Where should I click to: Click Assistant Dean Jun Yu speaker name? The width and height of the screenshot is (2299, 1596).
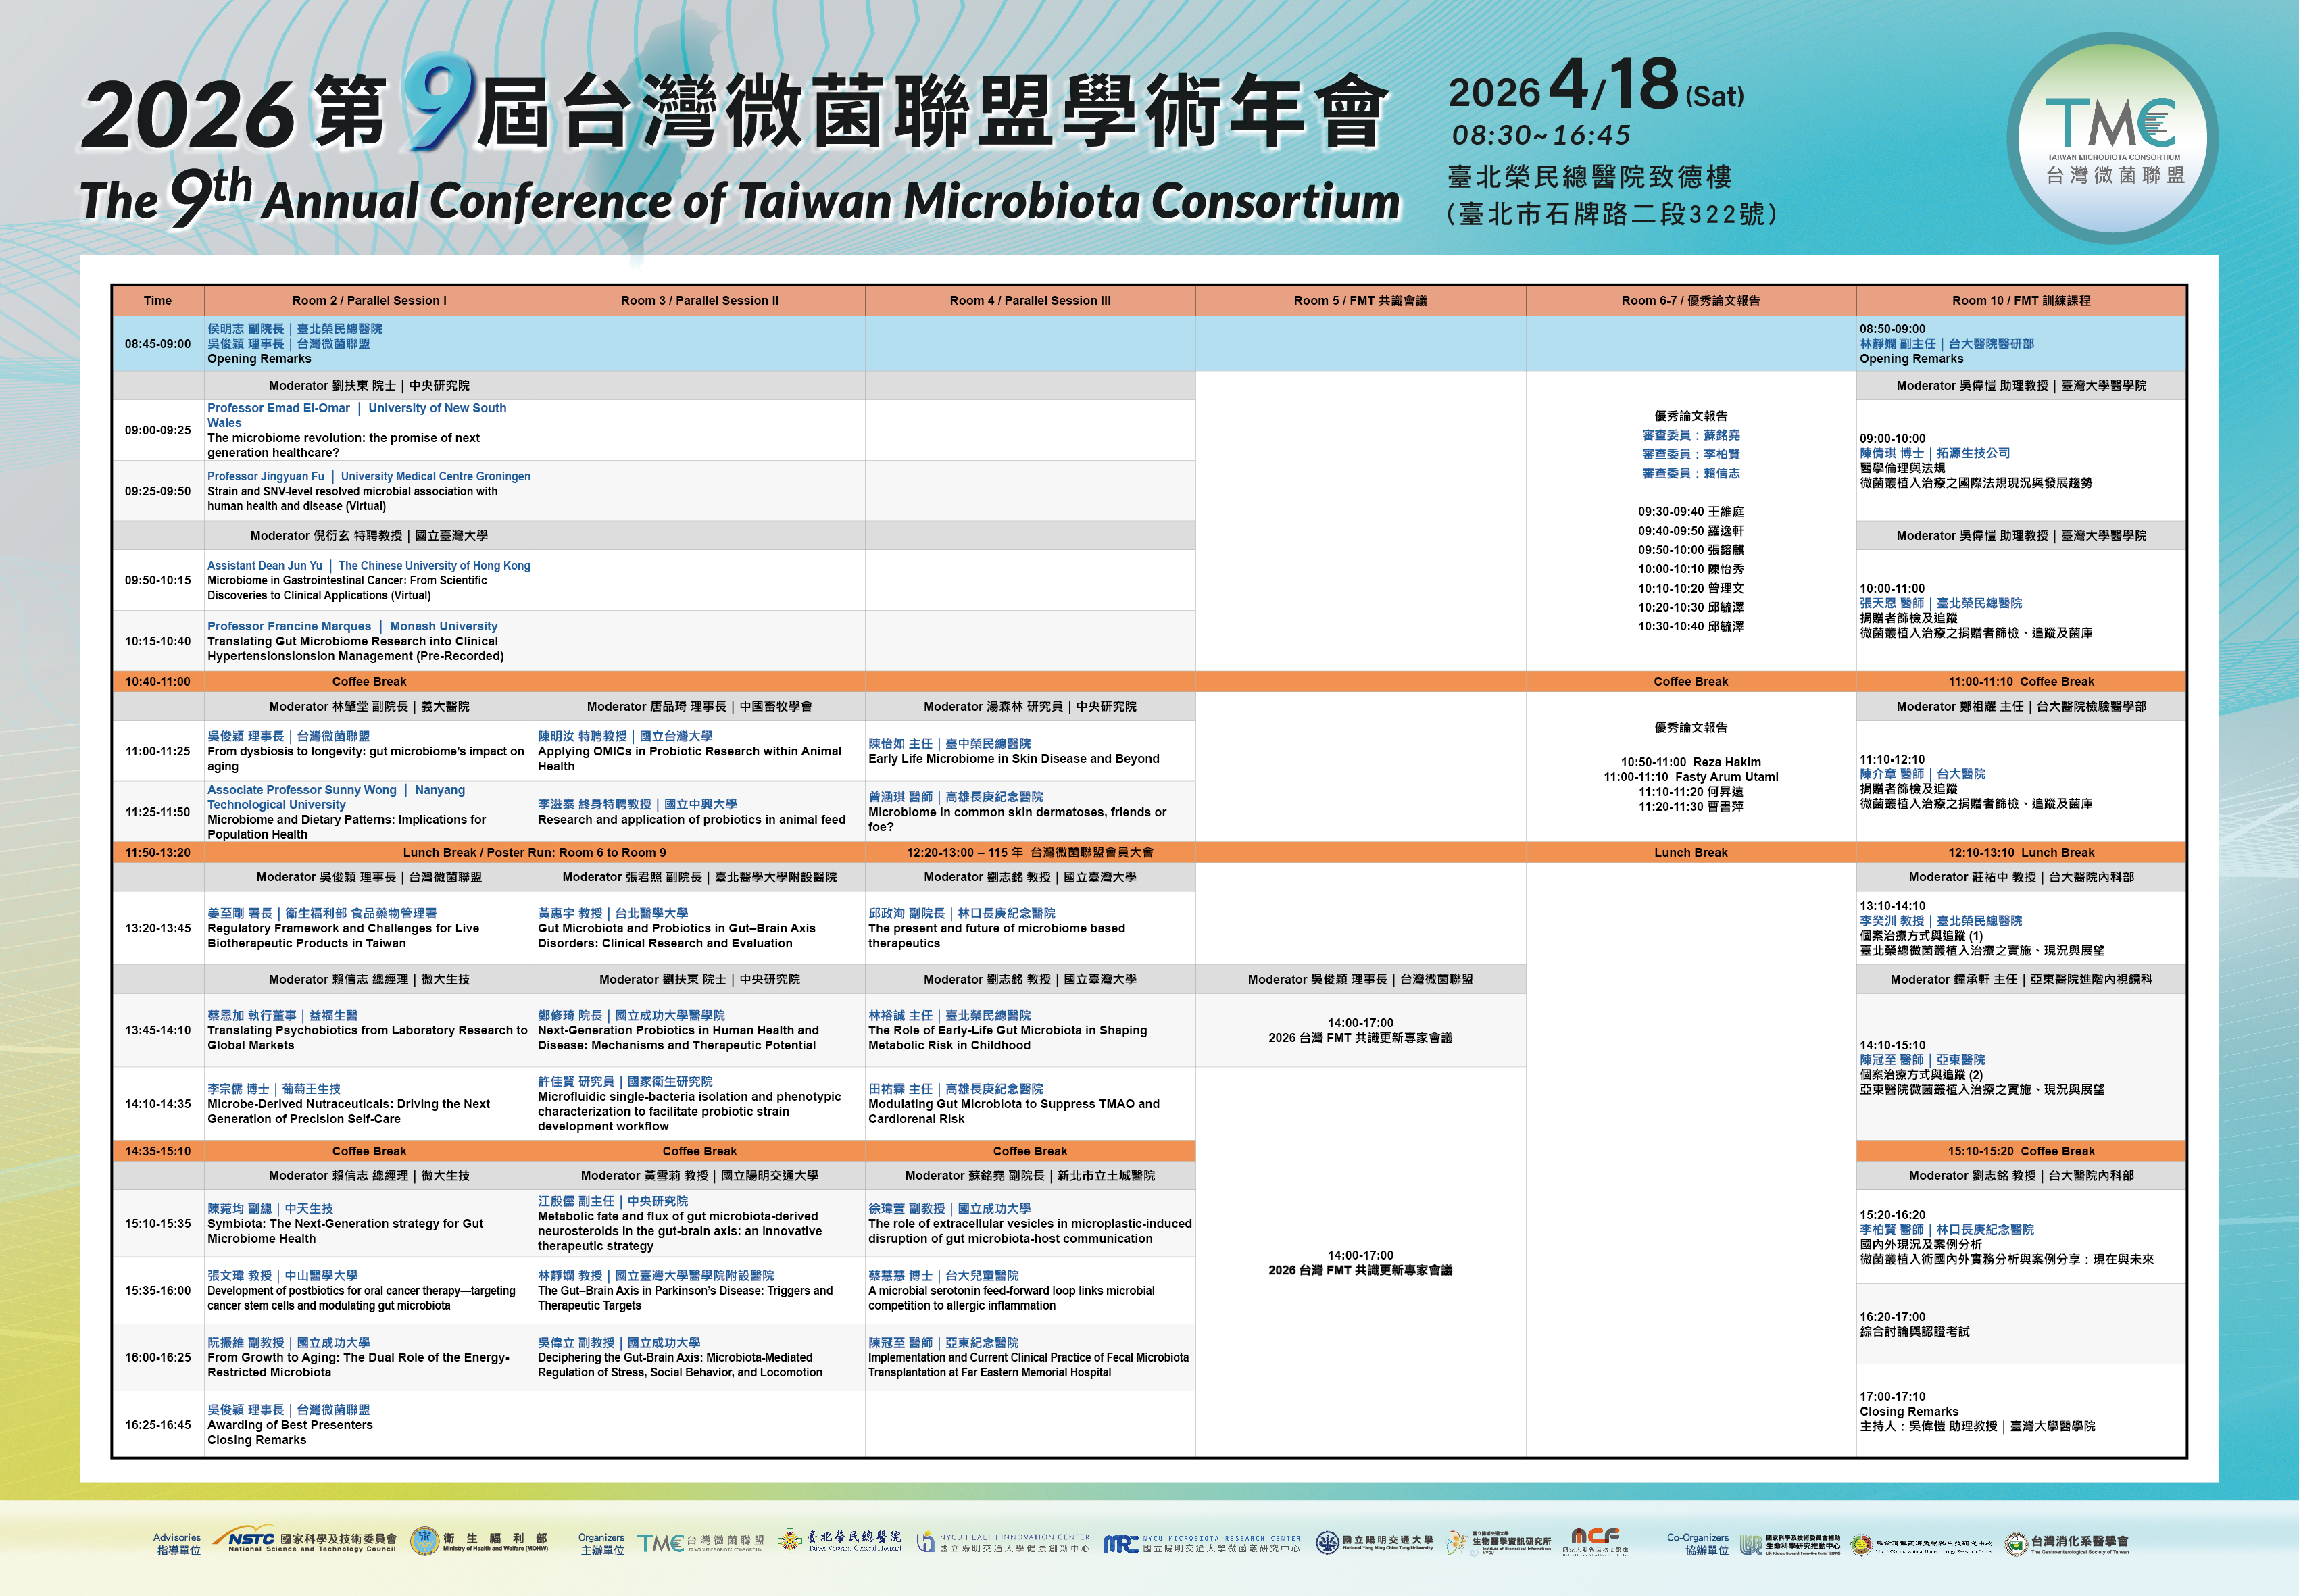pyautogui.click(x=265, y=565)
